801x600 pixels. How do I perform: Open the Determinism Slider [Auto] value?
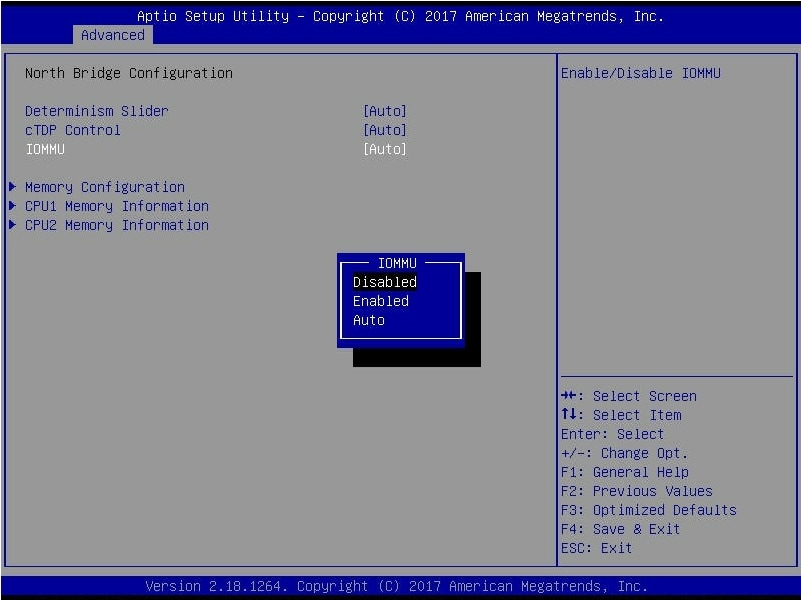[x=385, y=111]
